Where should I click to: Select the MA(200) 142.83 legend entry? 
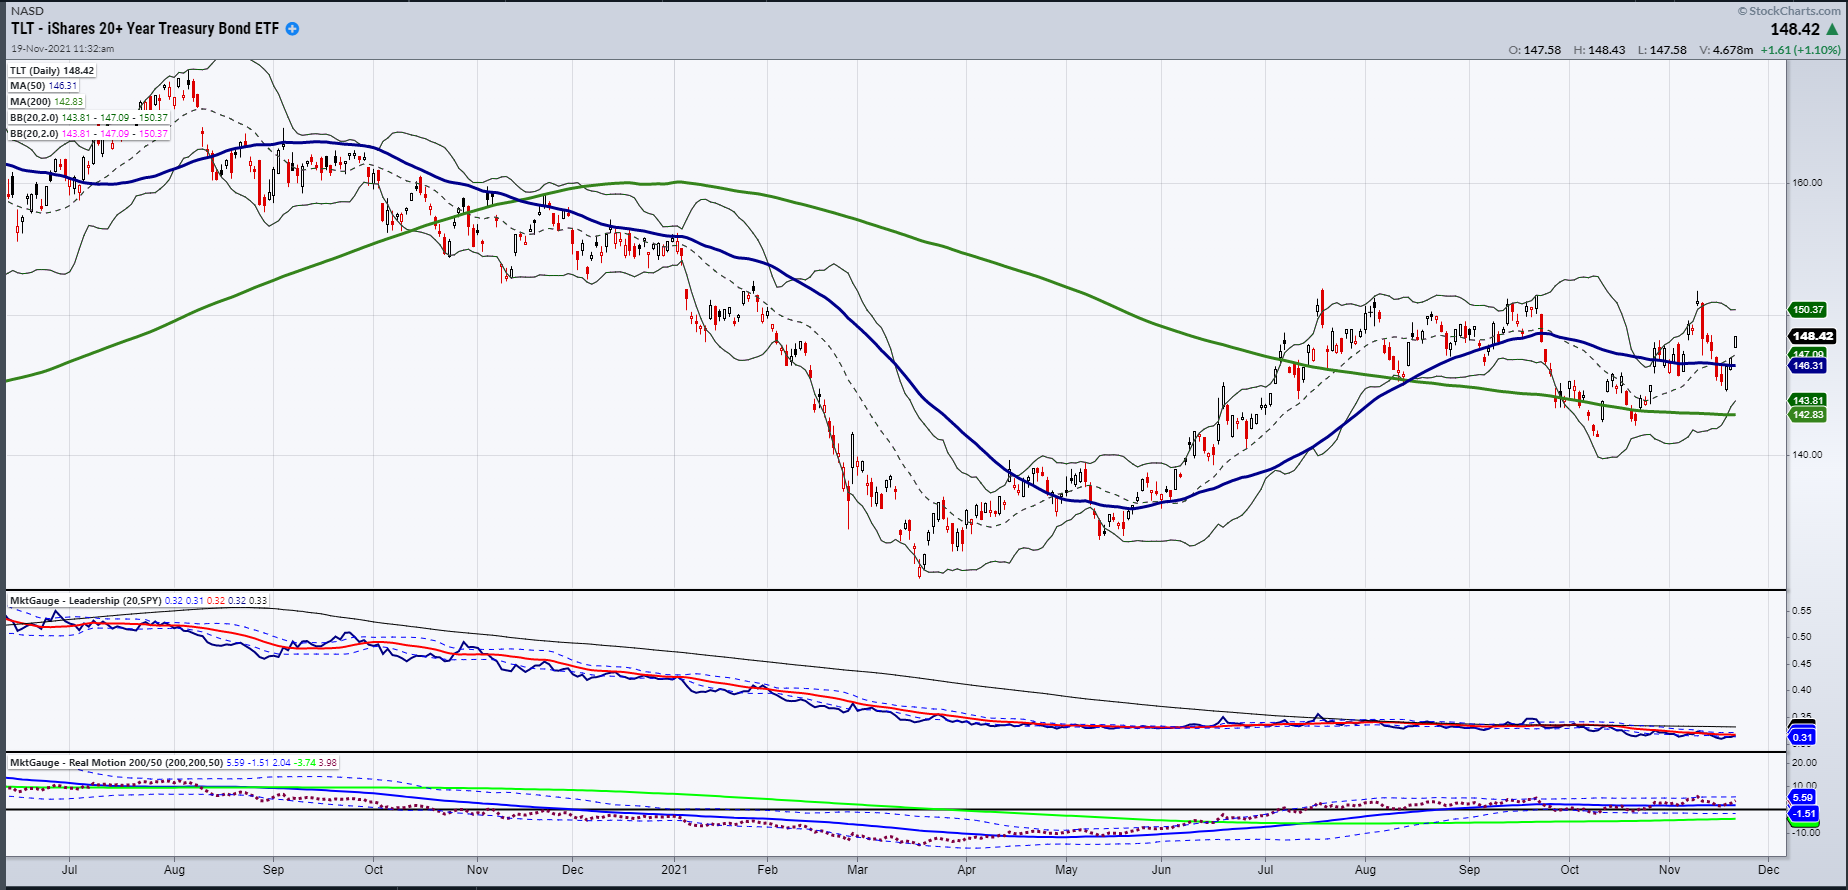[47, 102]
